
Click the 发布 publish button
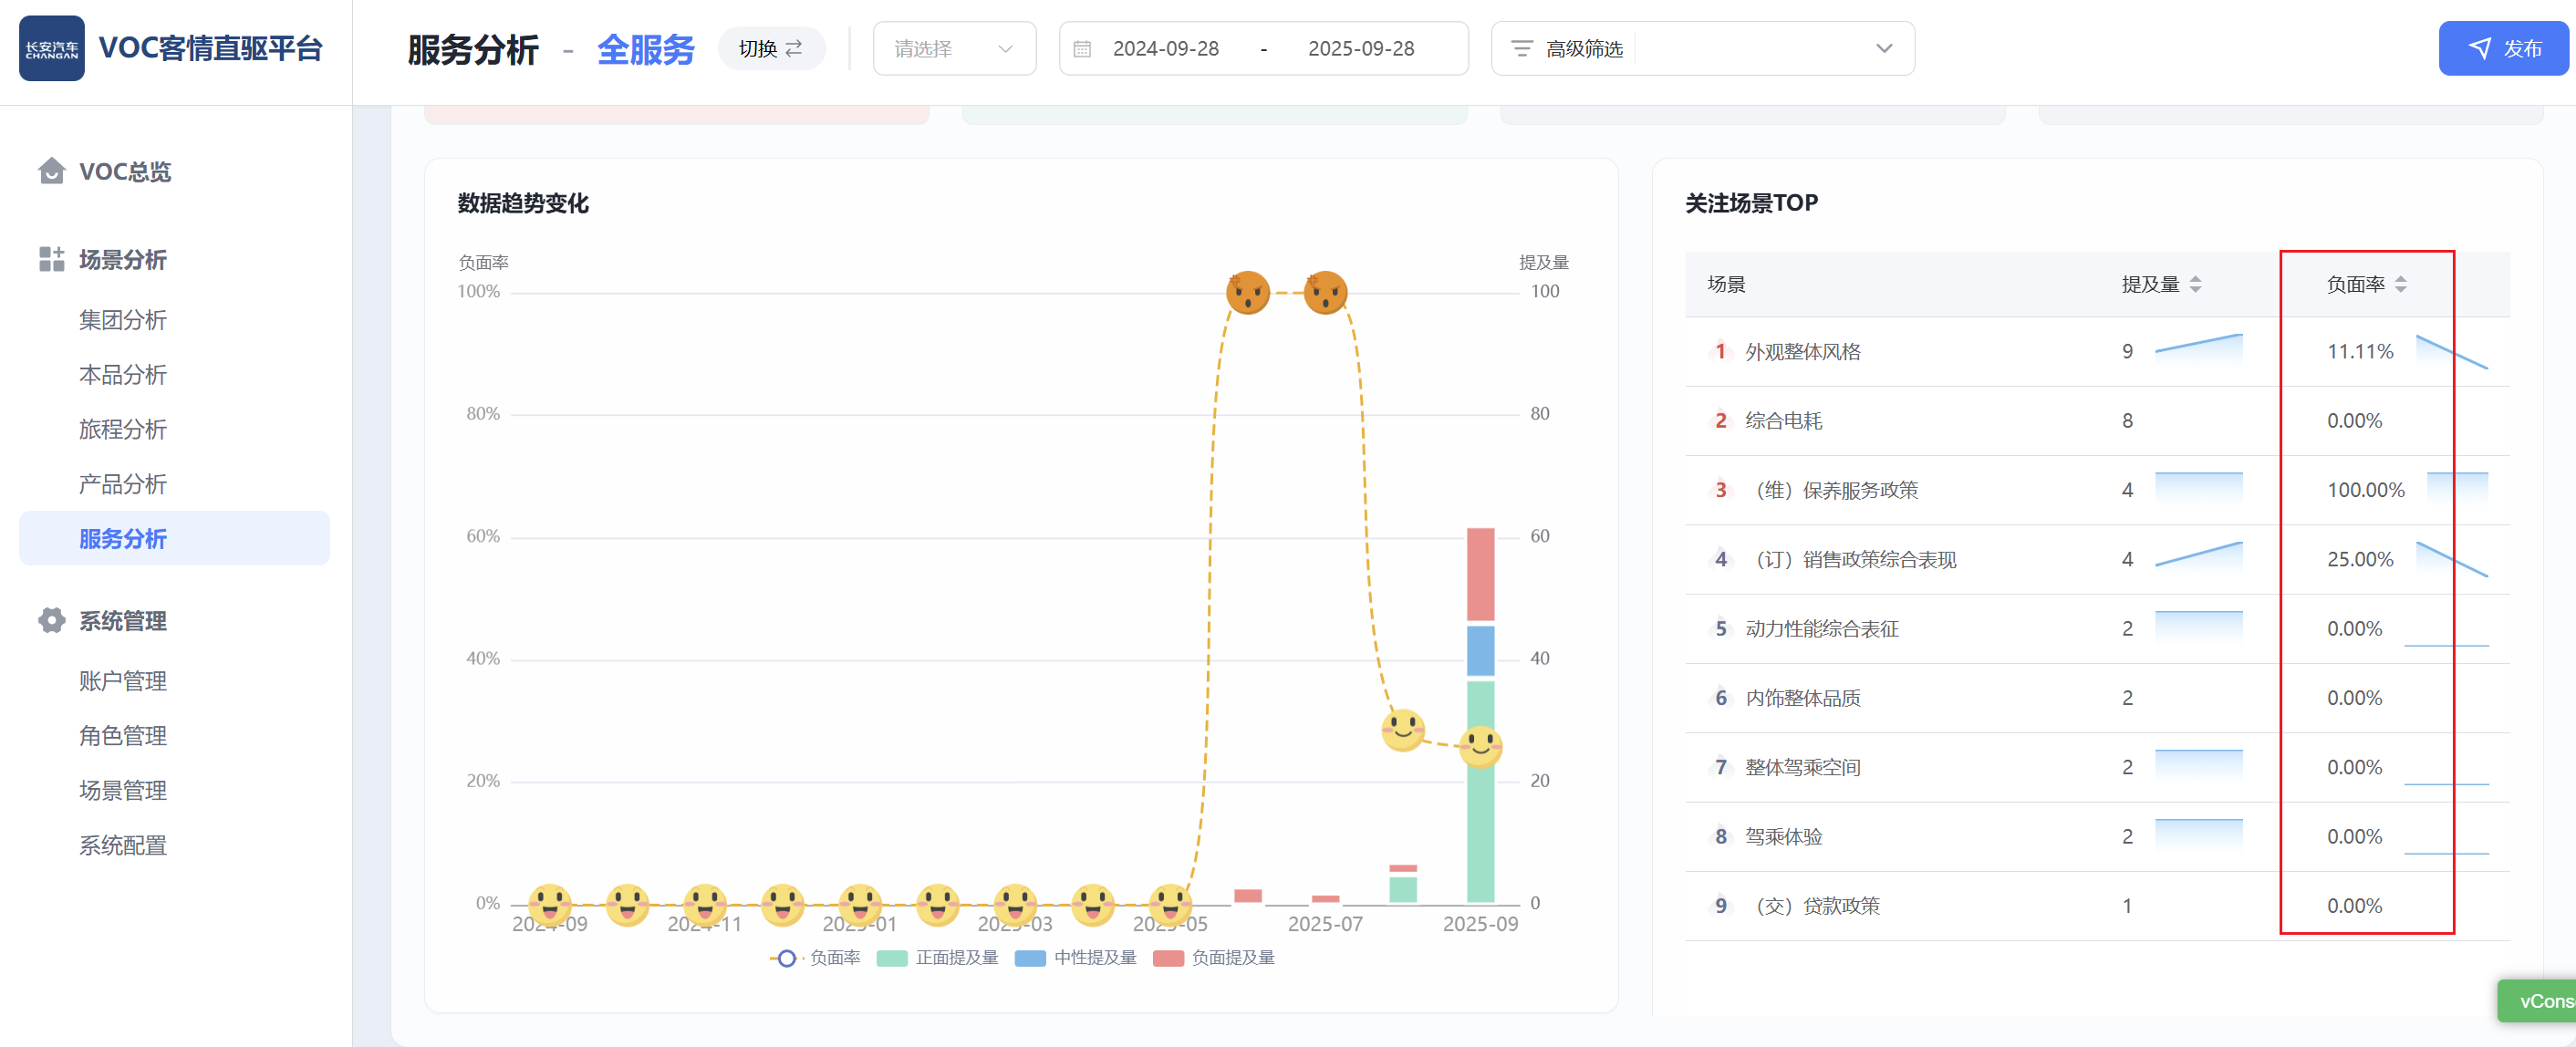coord(2503,49)
